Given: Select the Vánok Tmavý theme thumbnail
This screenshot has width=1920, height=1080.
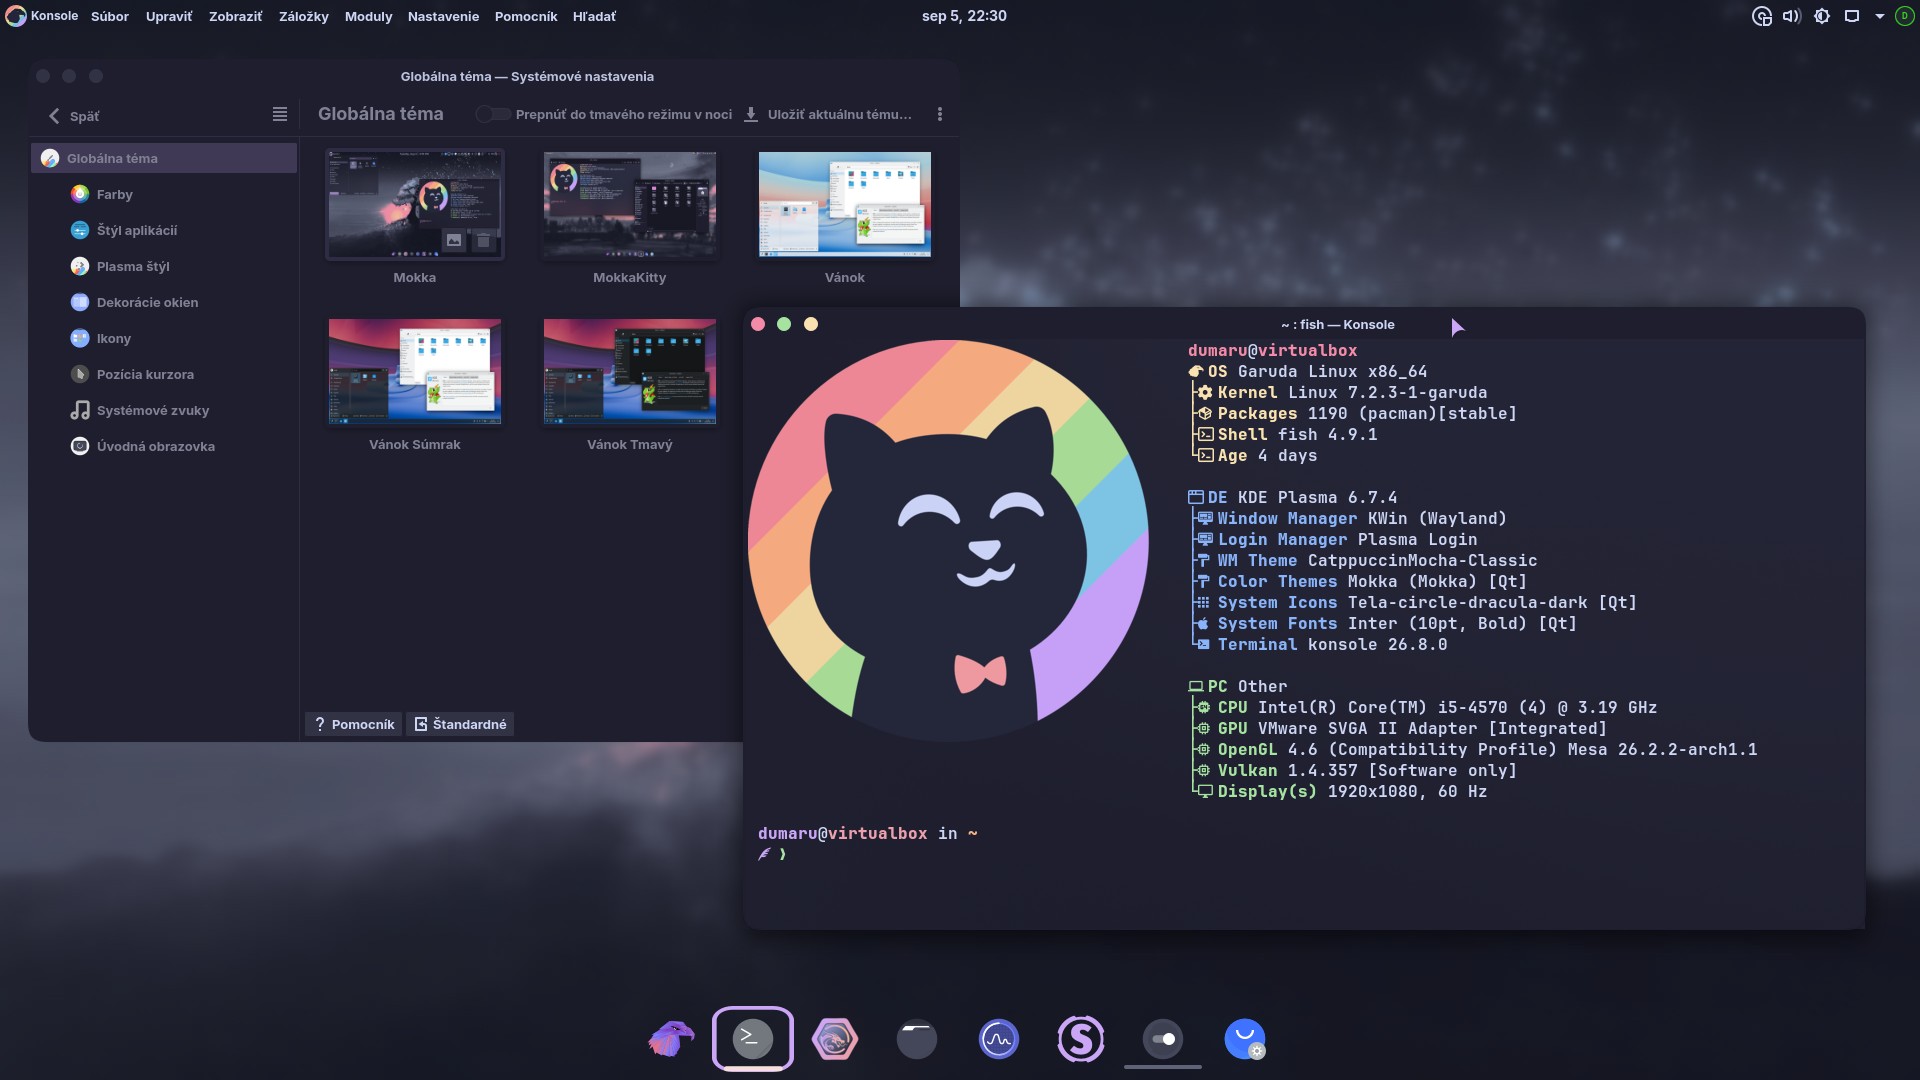Looking at the screenshot, I should tap(630, 372).
